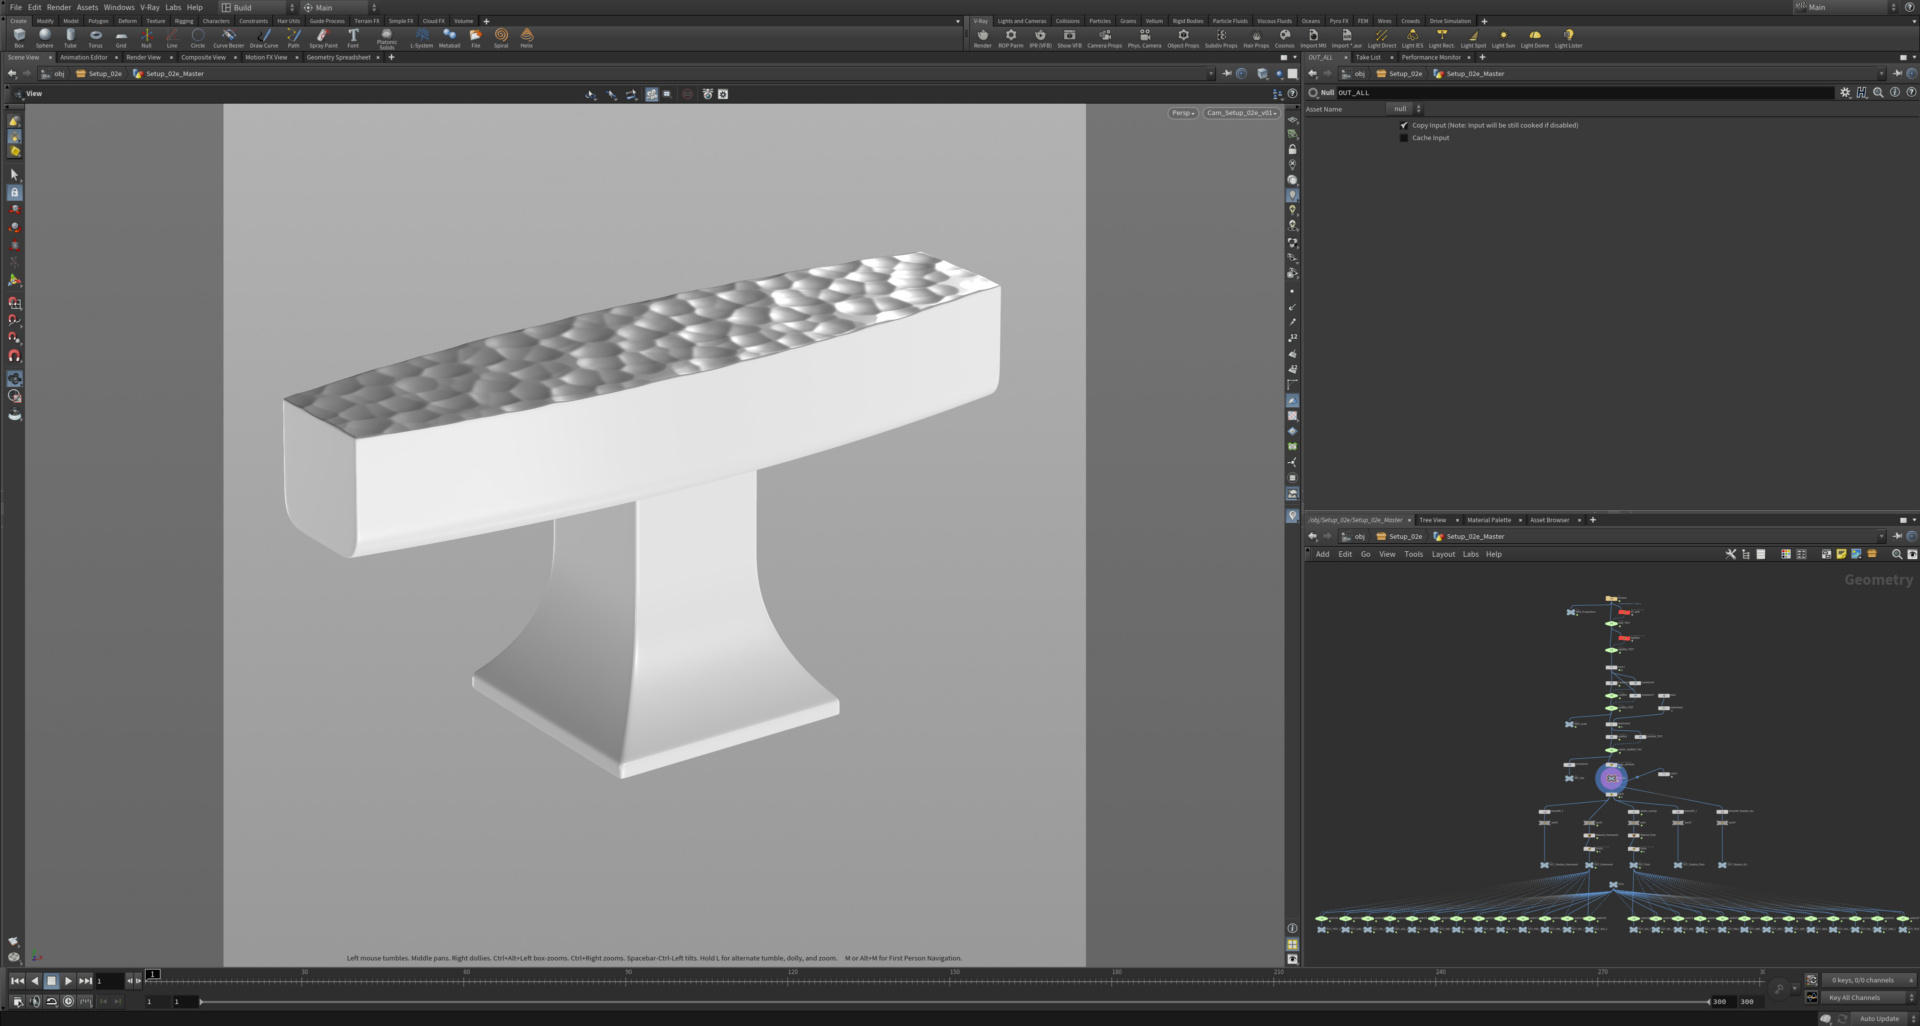Uncheck the Copy Input checkbox

point(1403,125)
